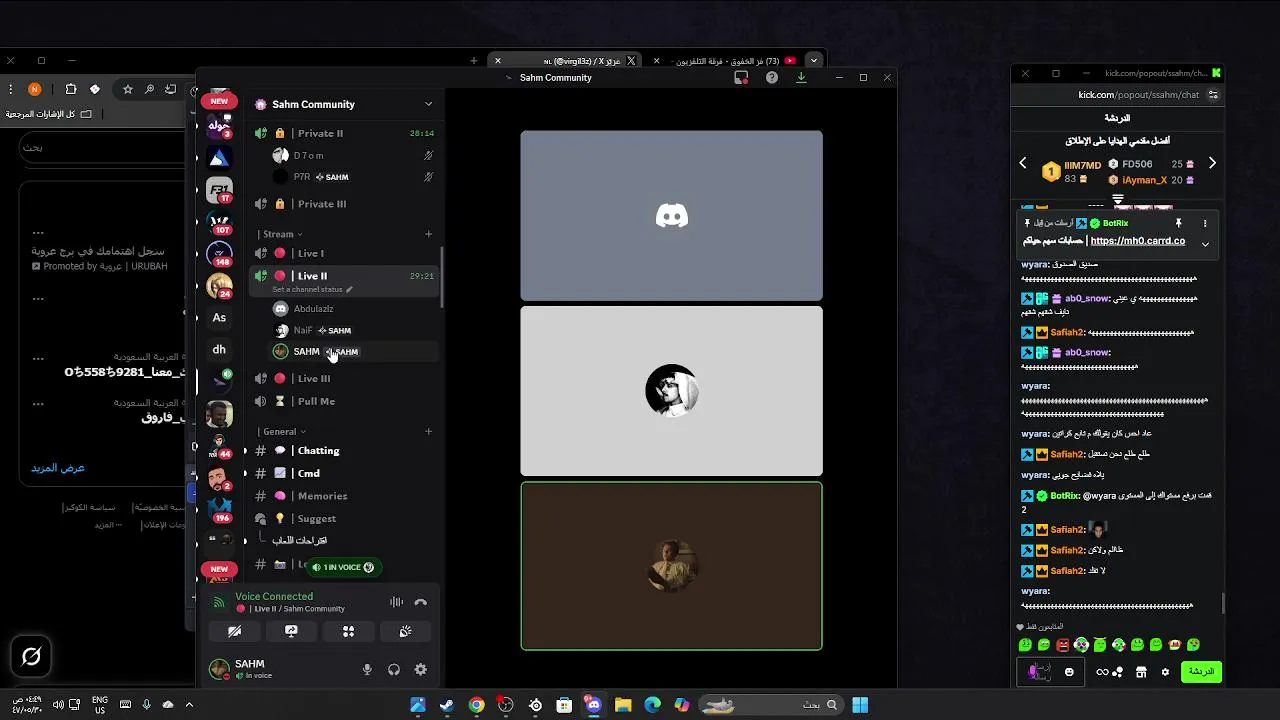The image size is (1280, 720).
Task: Edit channel status under Live II
Action: (x=312, y=290)
